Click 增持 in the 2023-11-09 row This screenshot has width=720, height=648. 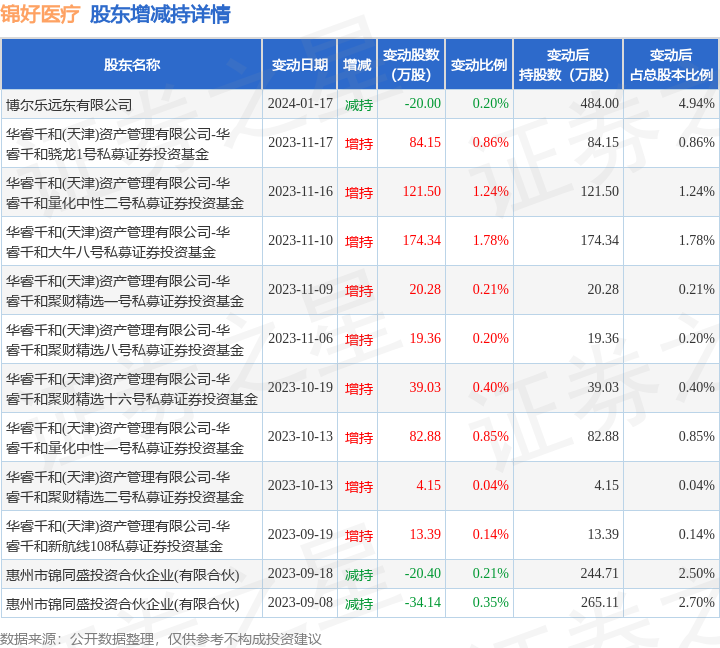click(359, 291)
